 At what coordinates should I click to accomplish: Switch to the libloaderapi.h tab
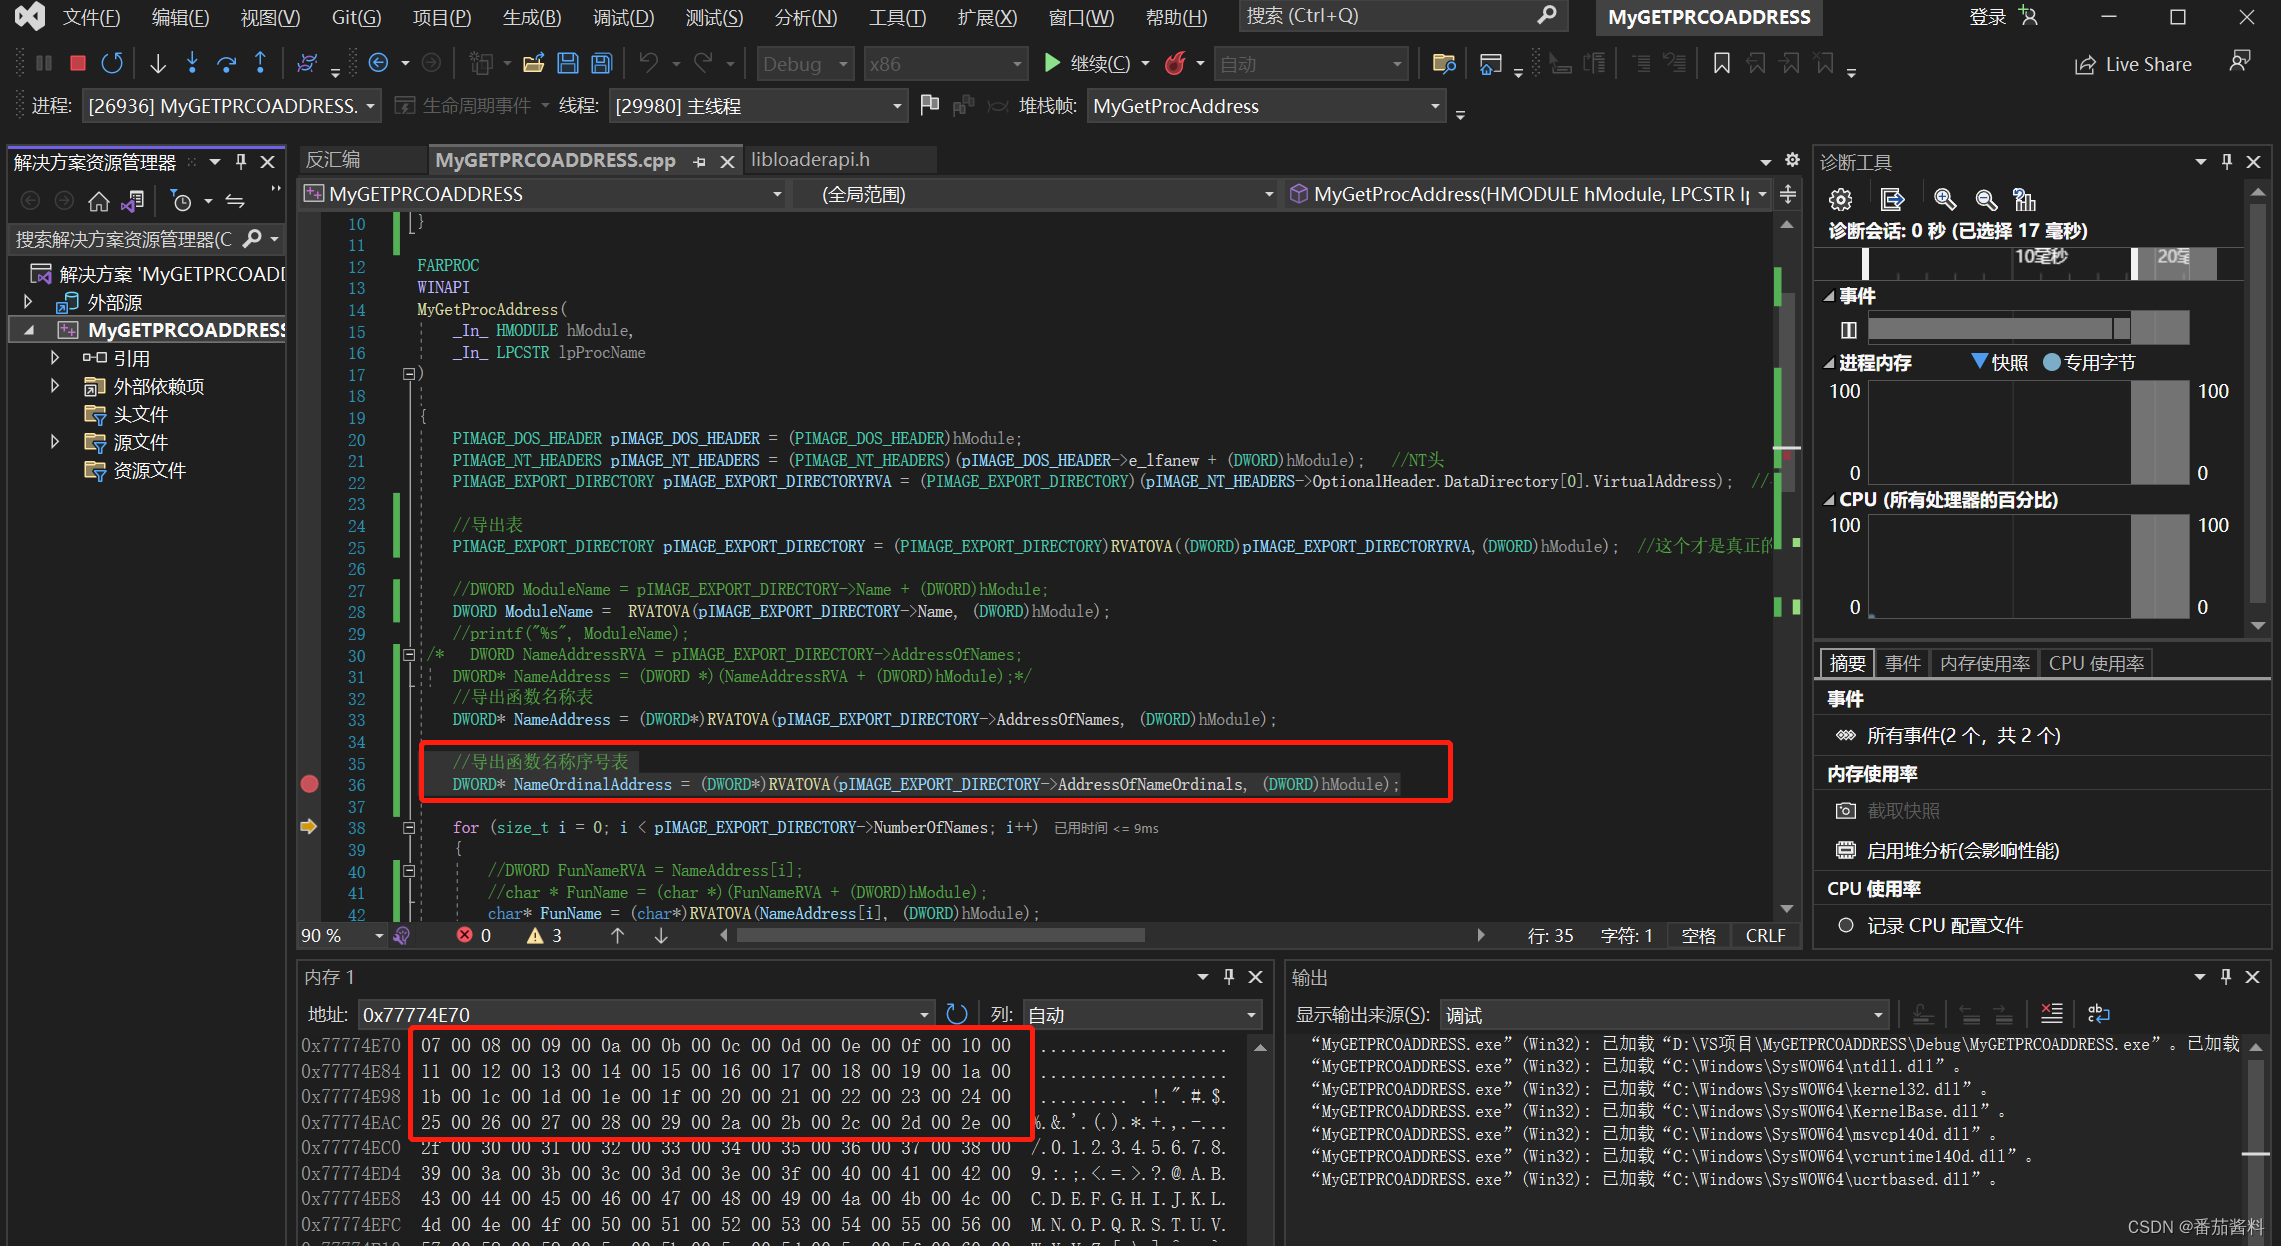(x=810, y=160)
